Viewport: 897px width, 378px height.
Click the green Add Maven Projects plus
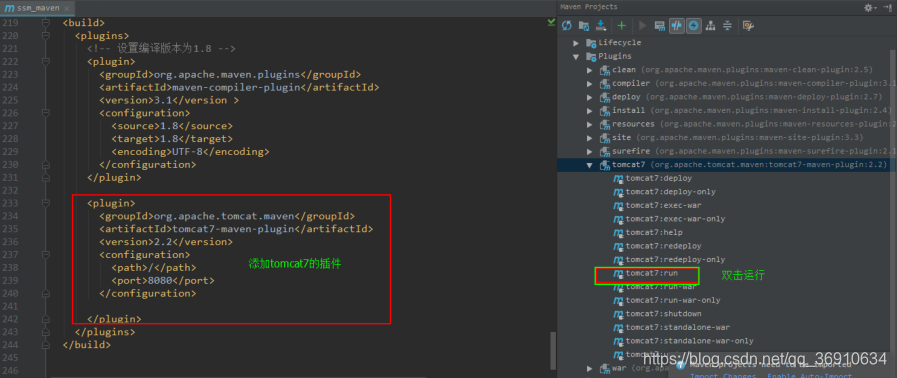pyautogui.click(x=622, y=25)
